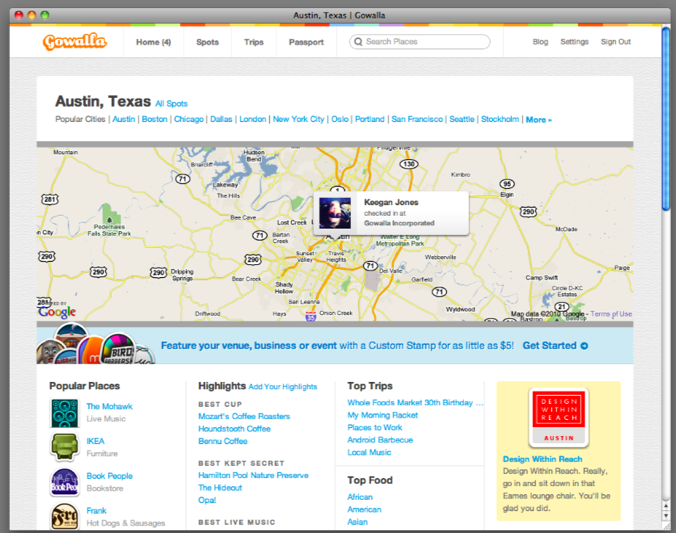The height and width of the screenshot is (533, 676).
Task: Open Settings in the header
Action: (x=574, y=42)
